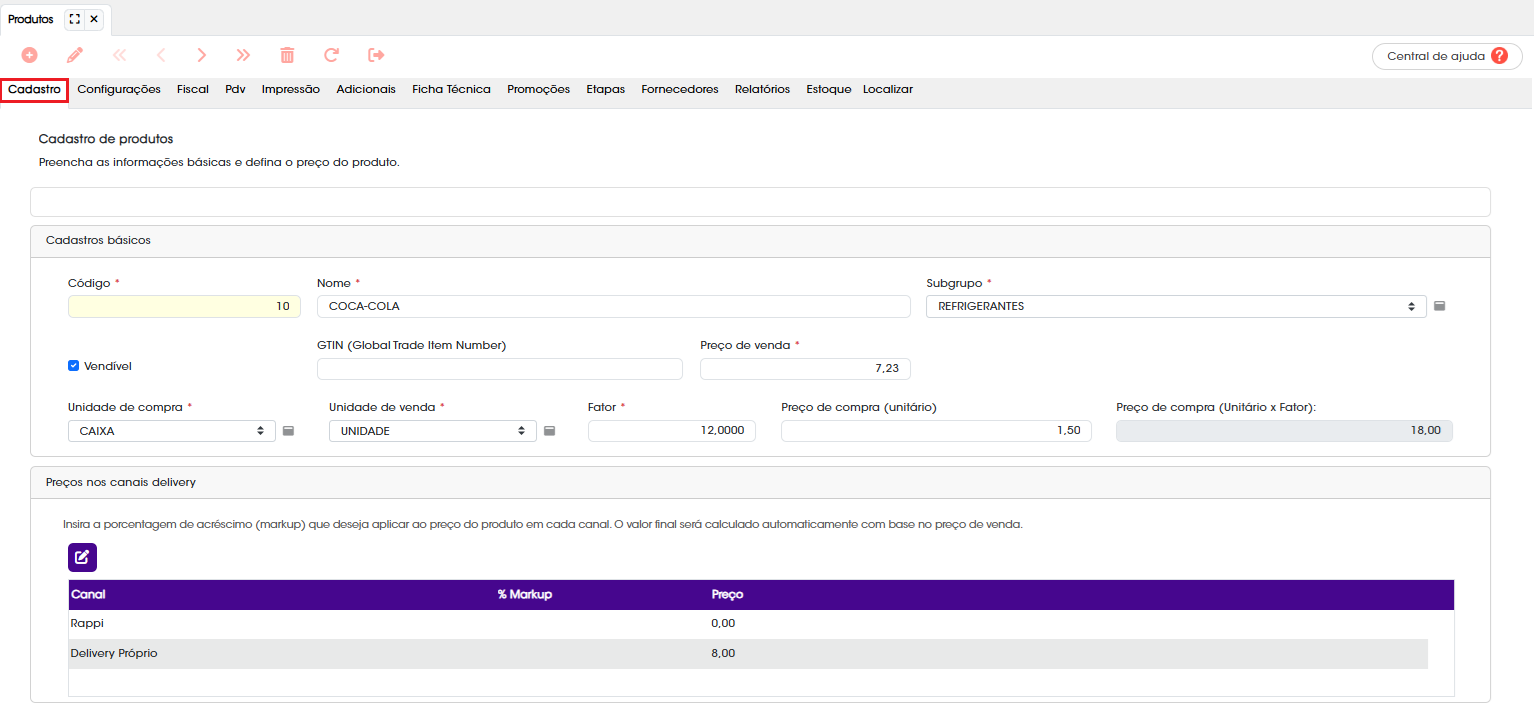Screen dimensions: 1534x720
Task: Open the Ficha Técnica tab
Action: point(451,90)
